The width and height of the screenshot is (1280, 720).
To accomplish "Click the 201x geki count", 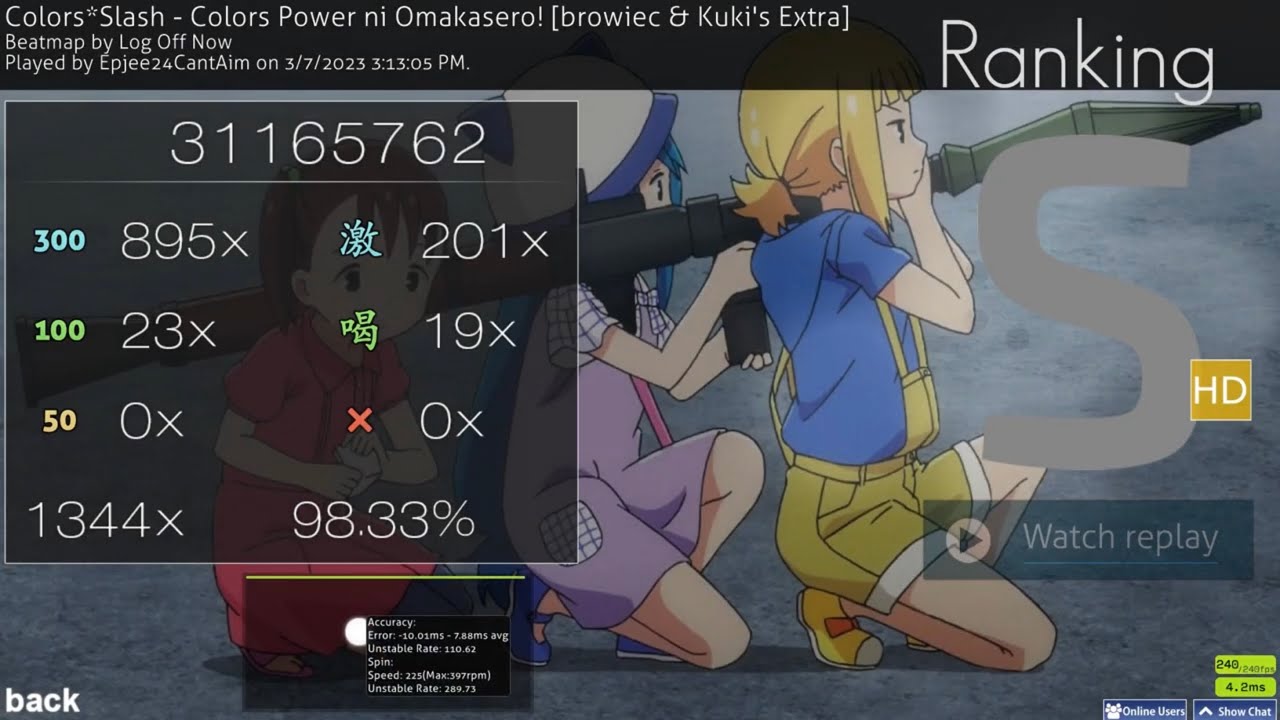I will click(485, 241).
